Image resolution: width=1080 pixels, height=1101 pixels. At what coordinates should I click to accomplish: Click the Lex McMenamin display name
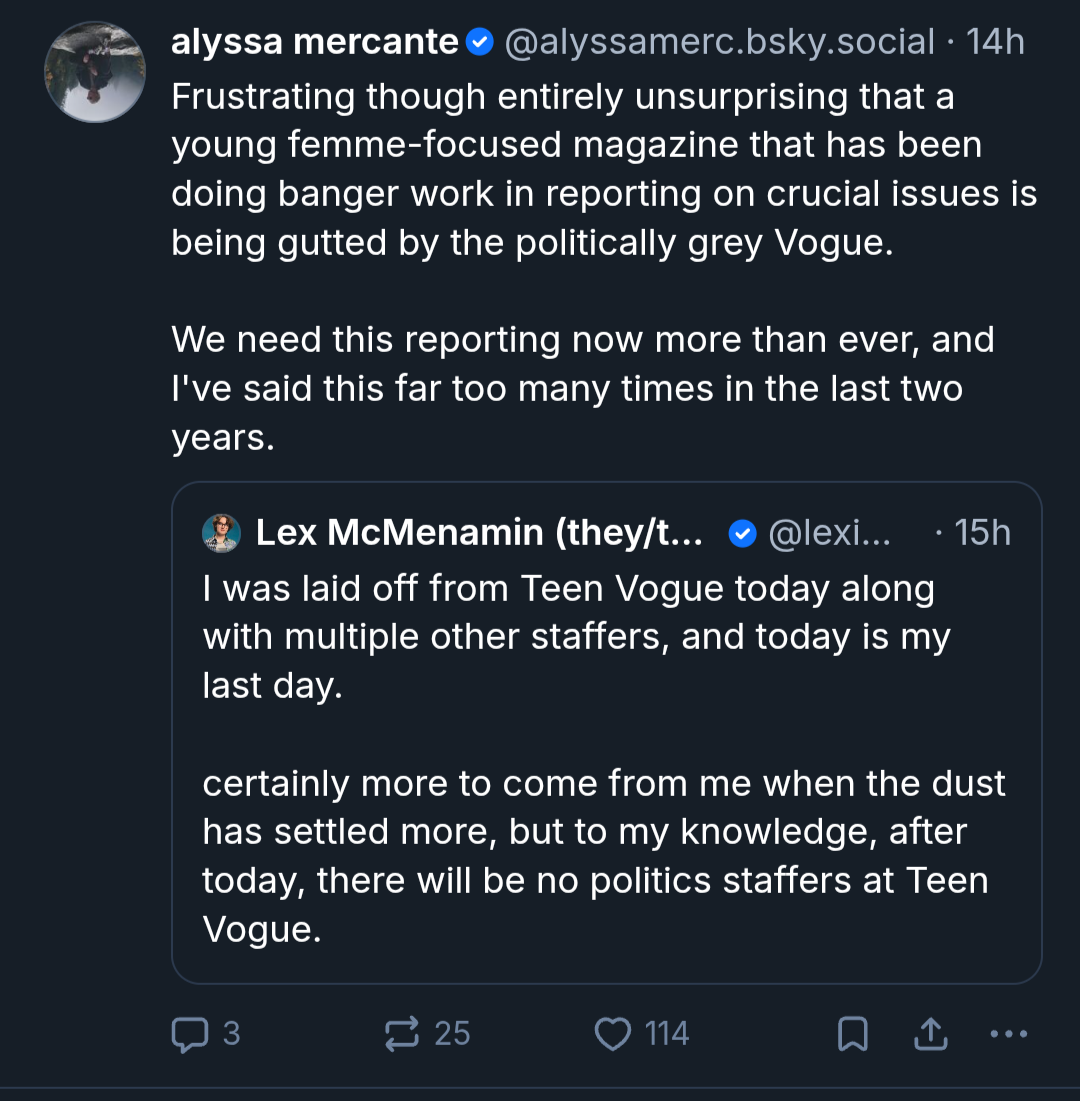(x=479, y=533)
